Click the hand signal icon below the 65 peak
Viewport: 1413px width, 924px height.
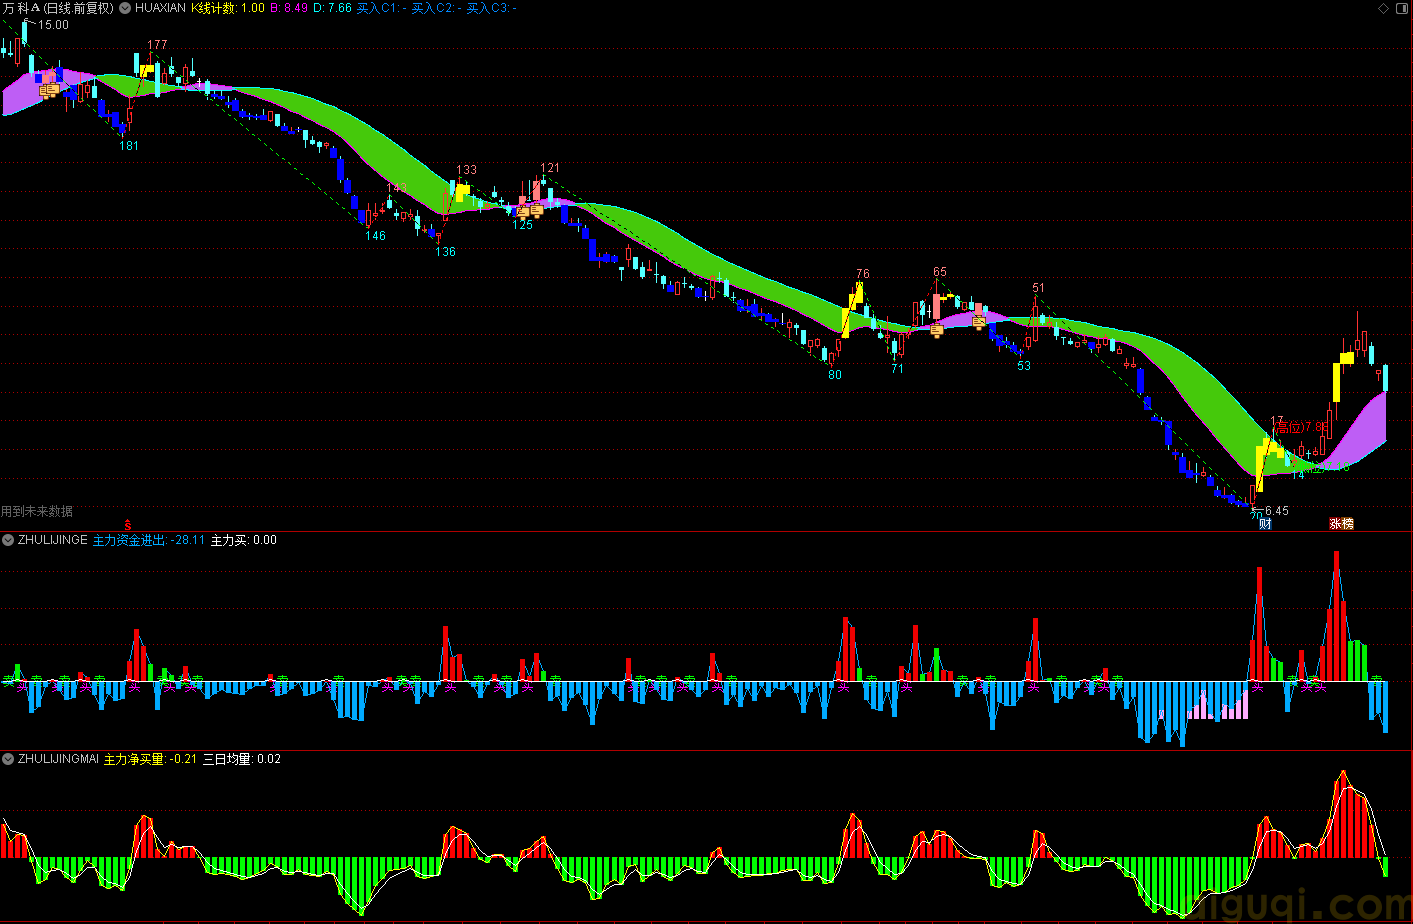pyautogui.click(x=937, y=330)
